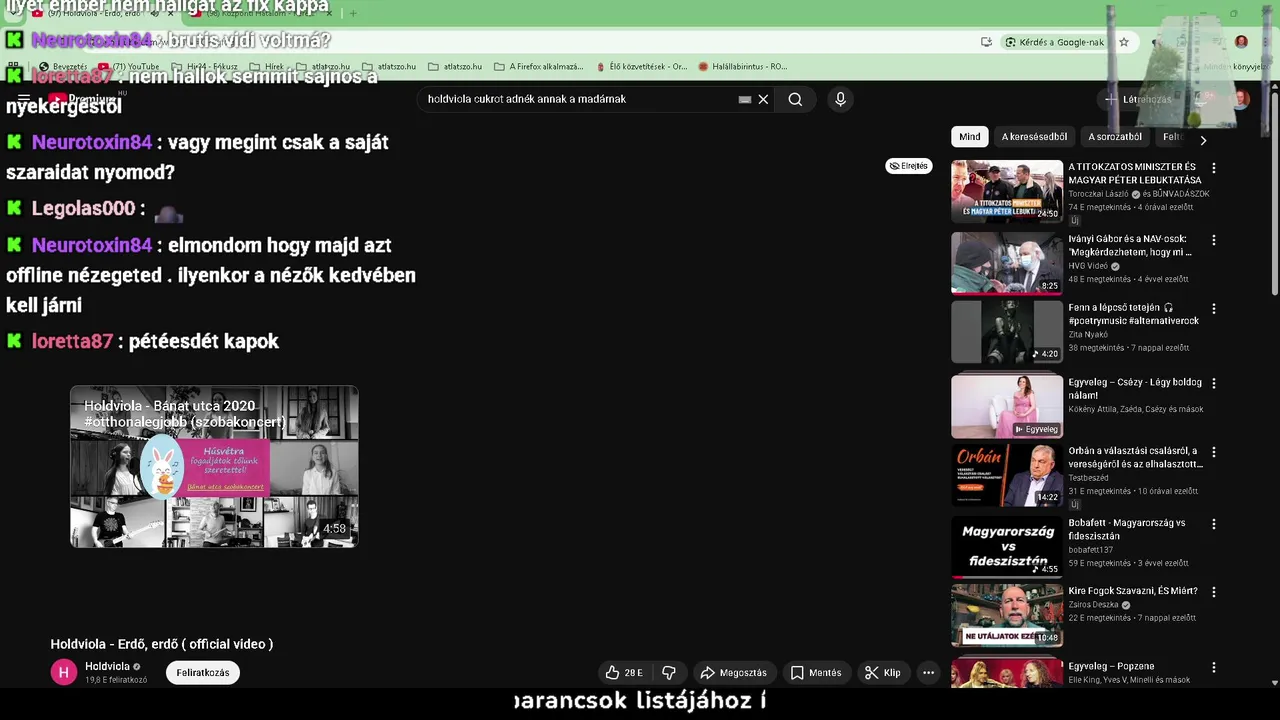Open options menu for Fenn a lépcső tetején
The image size is (1280, 720).
1214,309
